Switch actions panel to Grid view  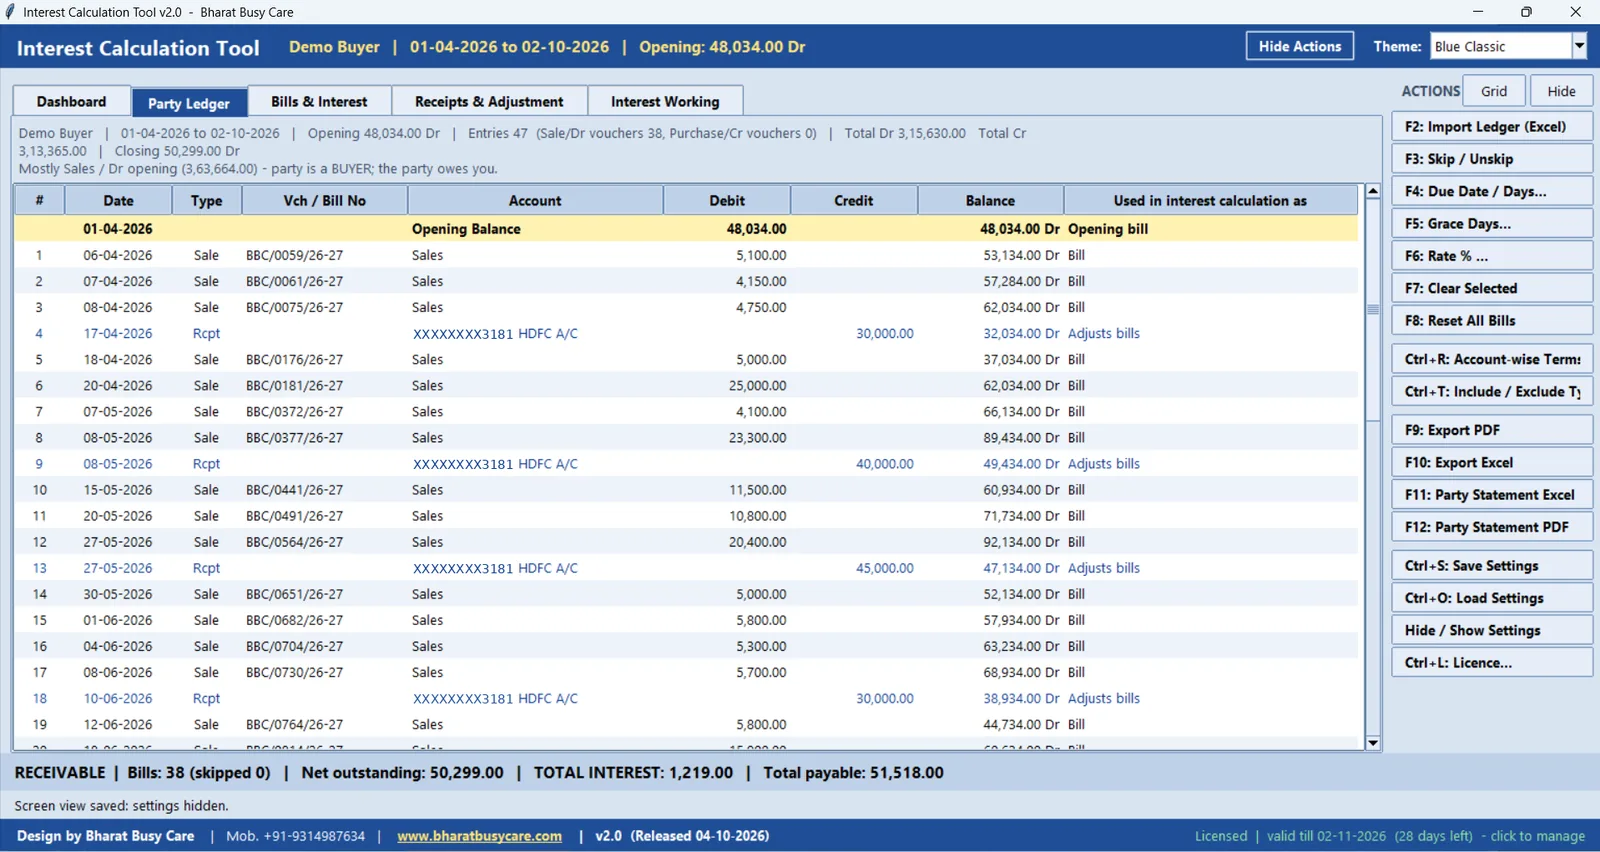point(1494,91)
